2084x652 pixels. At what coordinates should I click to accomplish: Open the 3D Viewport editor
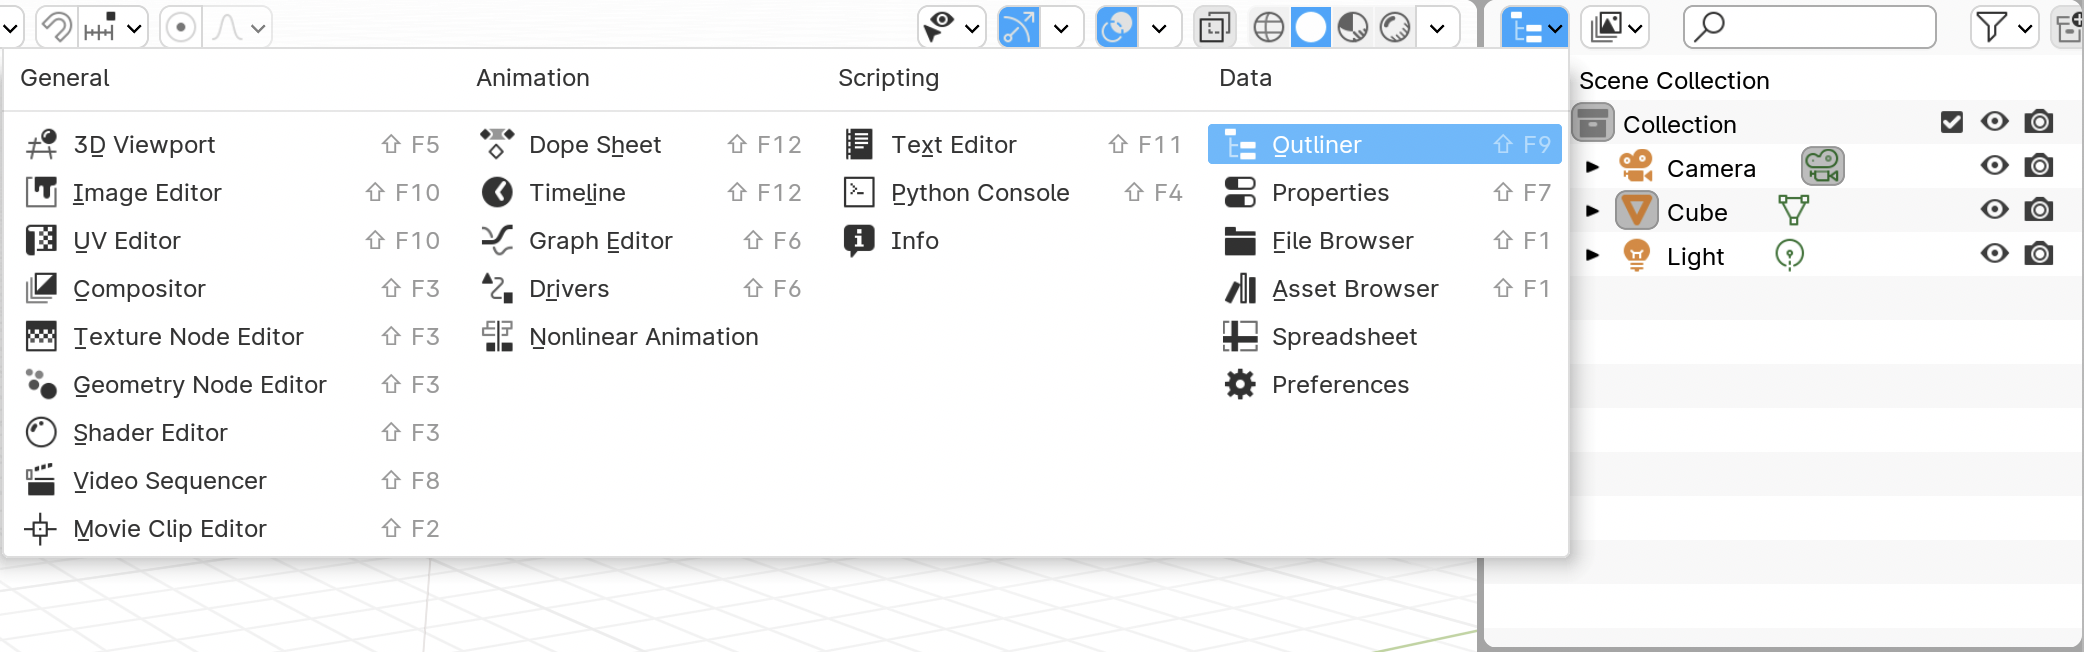click(x=232, y=145)
